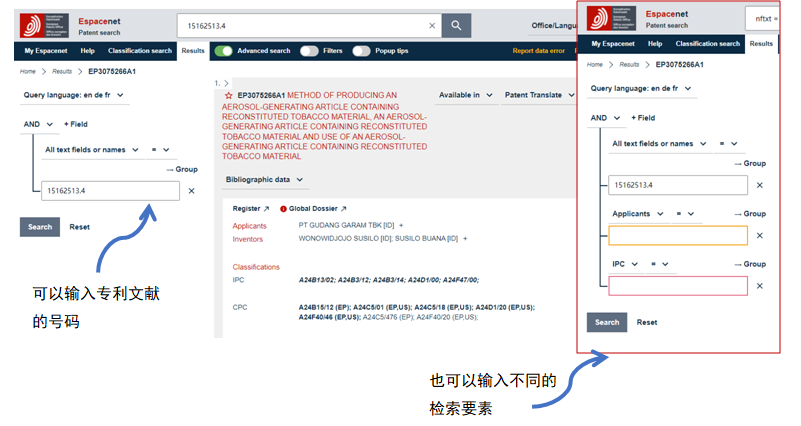Image resolution: width=801 pixels, height=426 pixels.
Task: Click the left query field with 15162513.4
Action: click(x=110, y=191)
